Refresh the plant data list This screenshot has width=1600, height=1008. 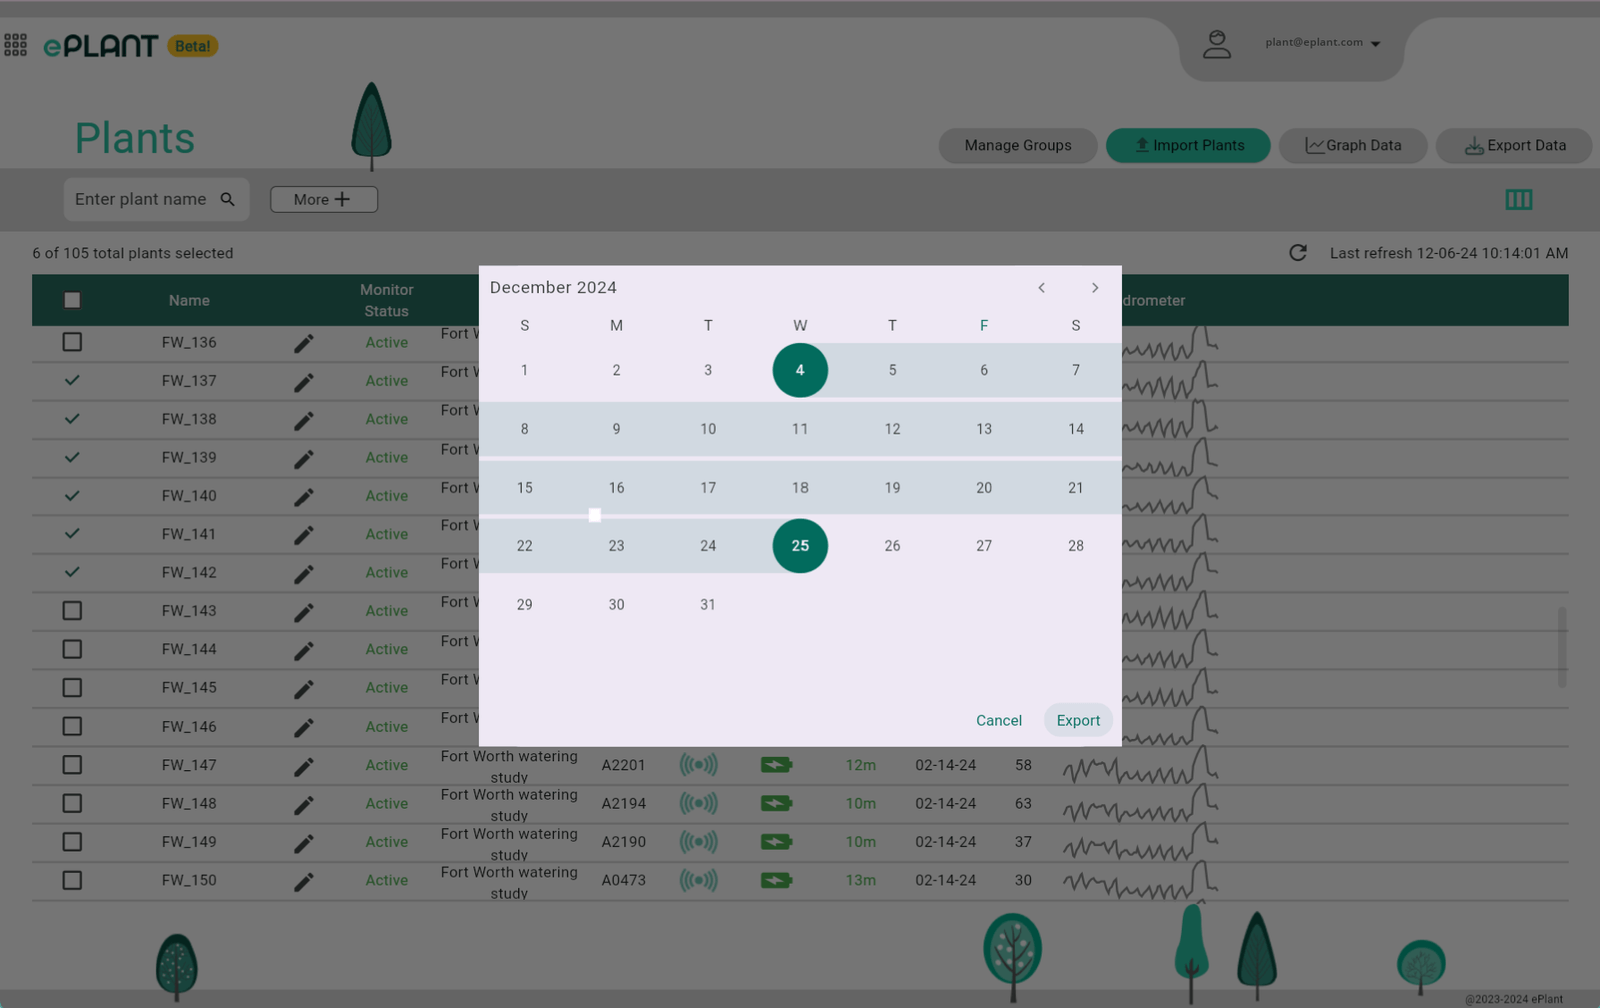pos(1297,253)
